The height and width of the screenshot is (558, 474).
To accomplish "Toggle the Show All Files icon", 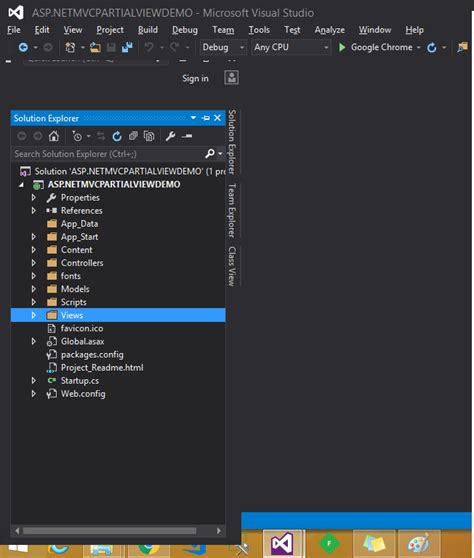I will tap(149, 136).
